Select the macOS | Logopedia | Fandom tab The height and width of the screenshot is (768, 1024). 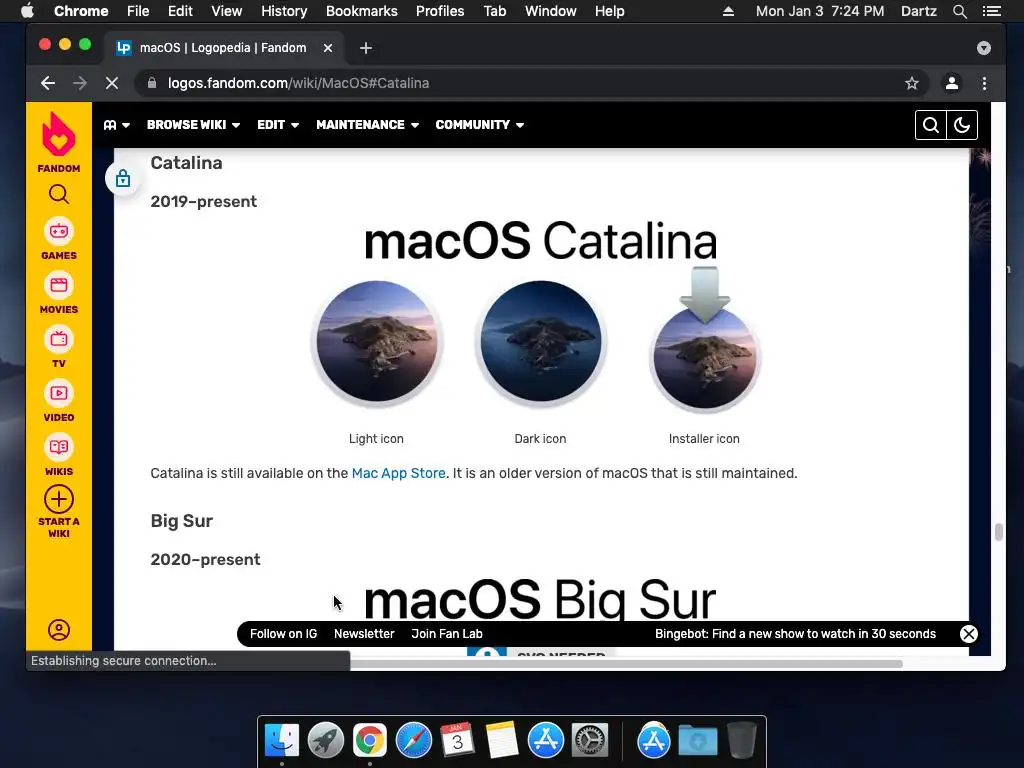(224, 48)
